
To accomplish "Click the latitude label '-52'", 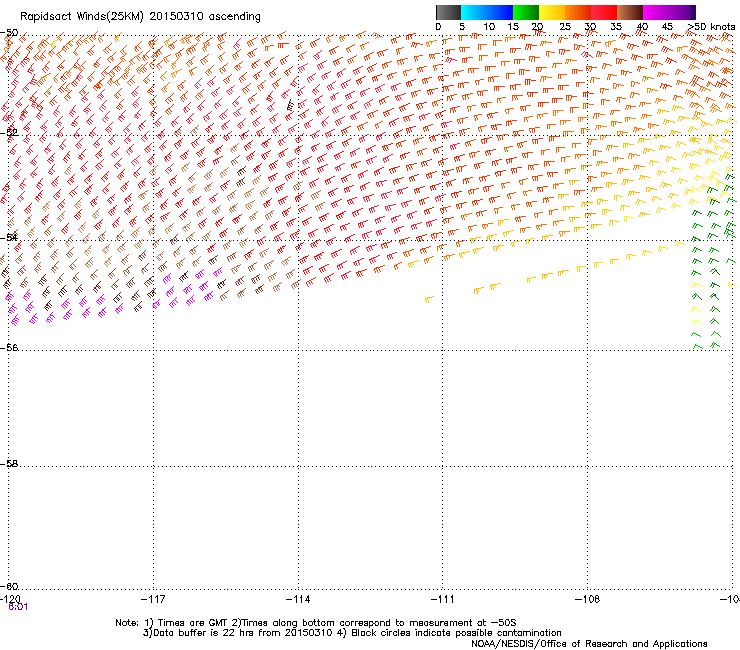I will pos(9,133).
